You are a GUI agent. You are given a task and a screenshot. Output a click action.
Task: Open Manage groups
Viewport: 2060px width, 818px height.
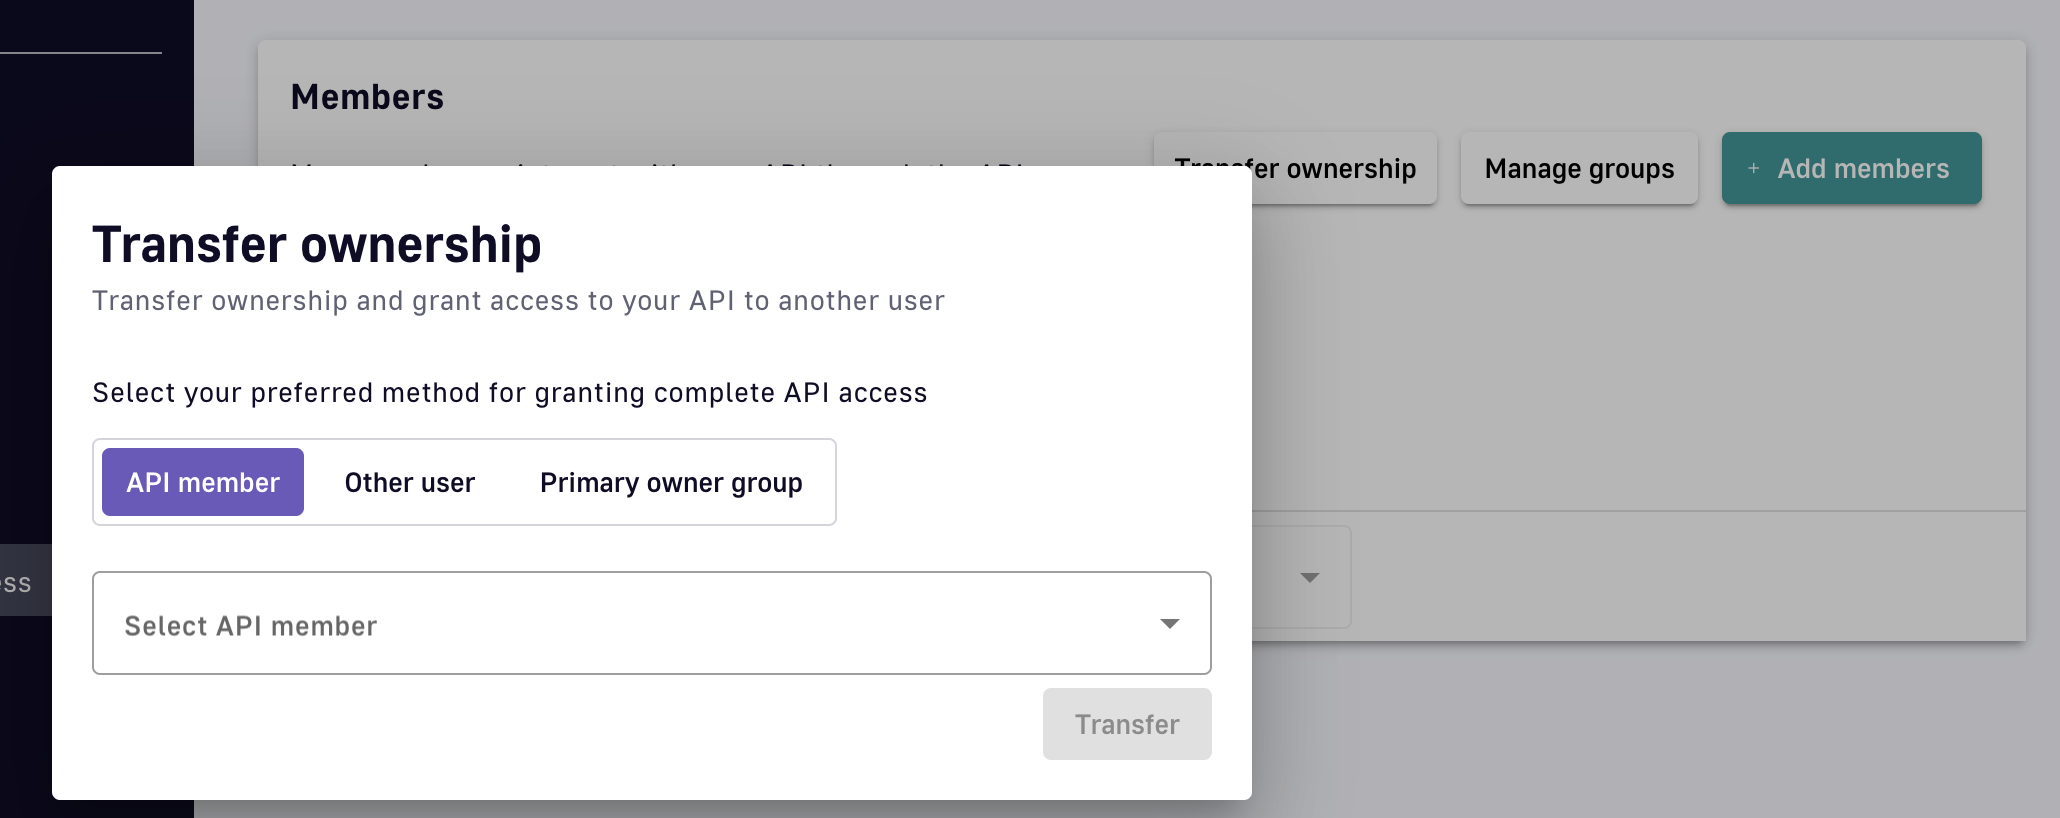click(x=1579, y=169)
